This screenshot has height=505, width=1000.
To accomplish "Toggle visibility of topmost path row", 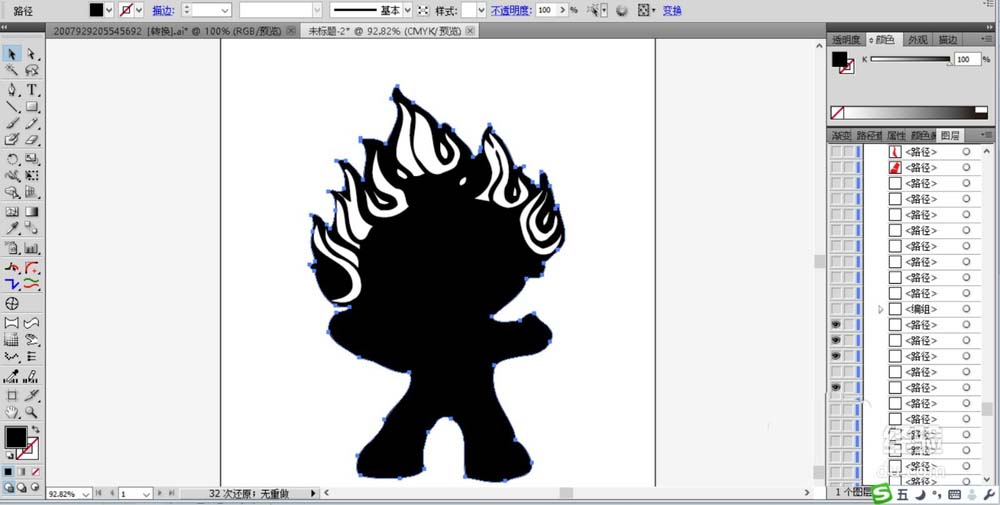I will [835, 152].
